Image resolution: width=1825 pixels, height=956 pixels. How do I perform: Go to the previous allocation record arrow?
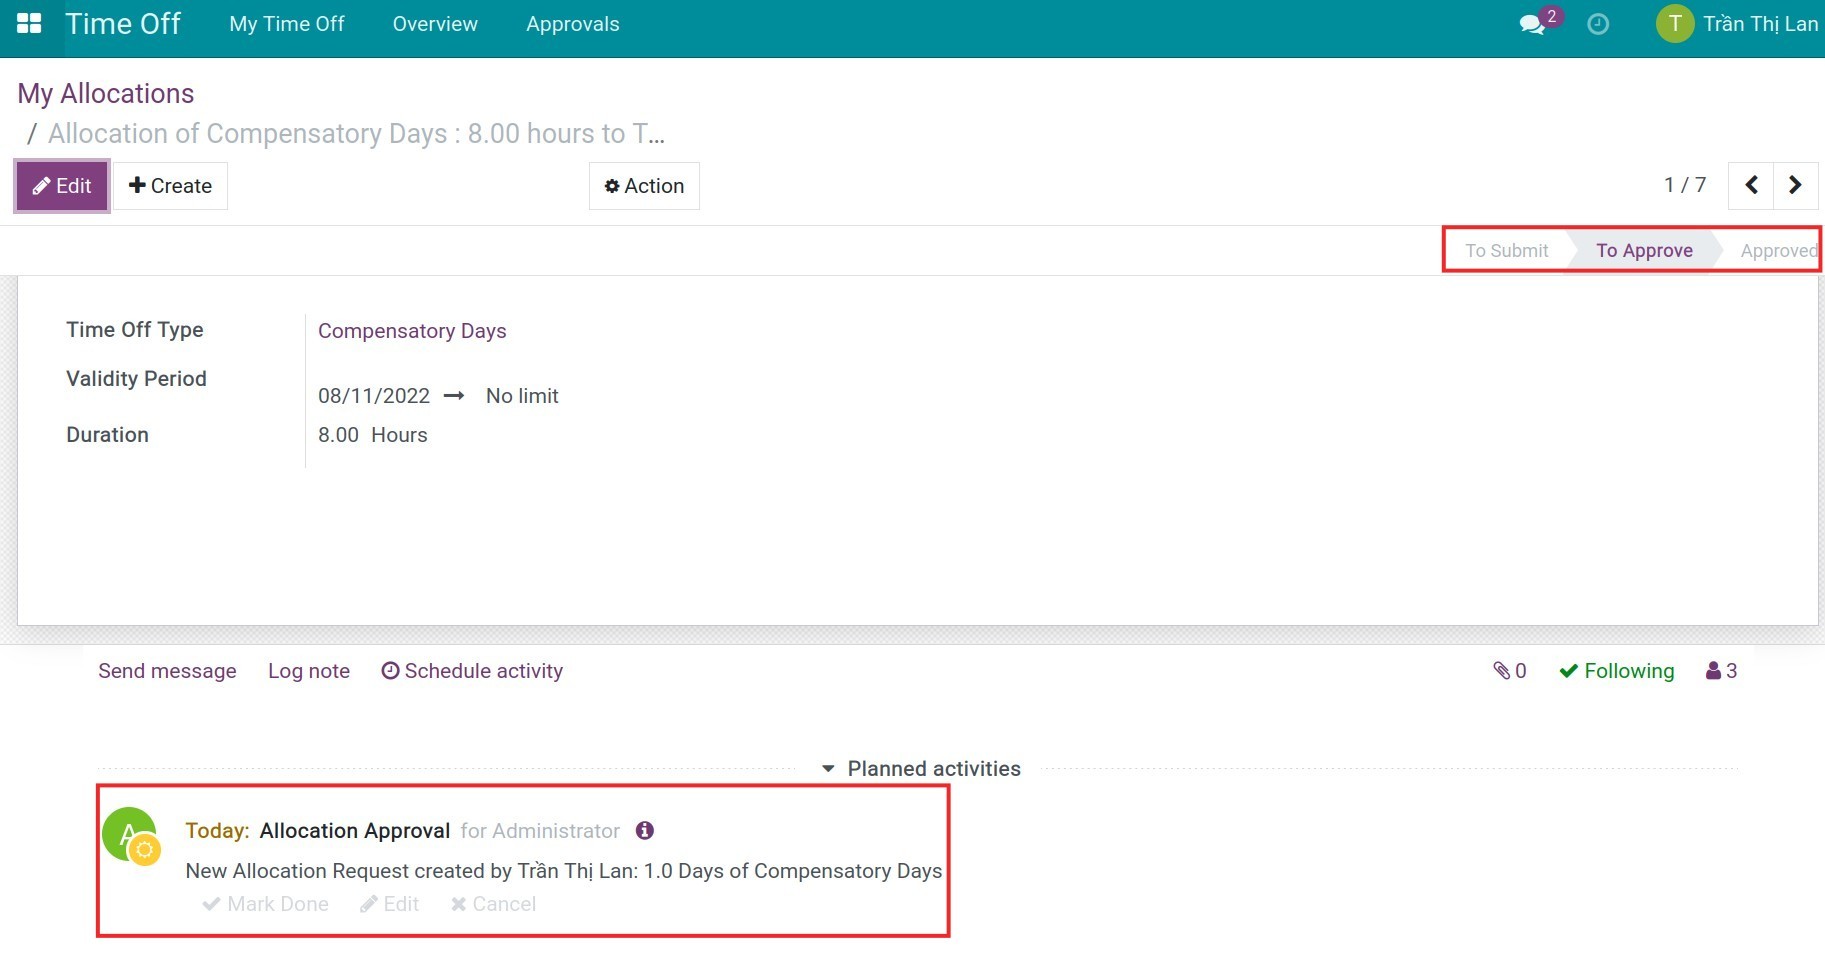tap(1751, 185)
